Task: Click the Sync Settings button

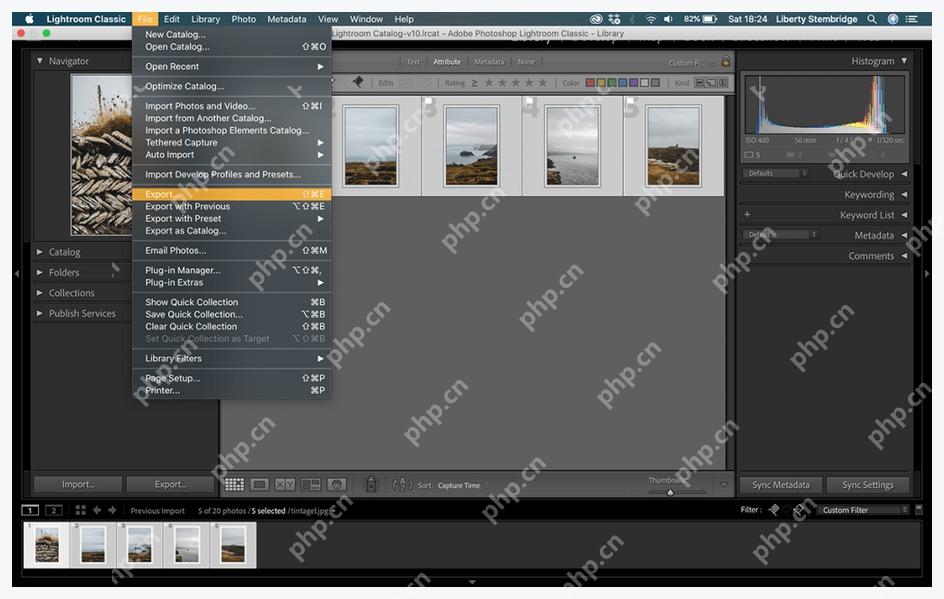Action: (868, 485)
